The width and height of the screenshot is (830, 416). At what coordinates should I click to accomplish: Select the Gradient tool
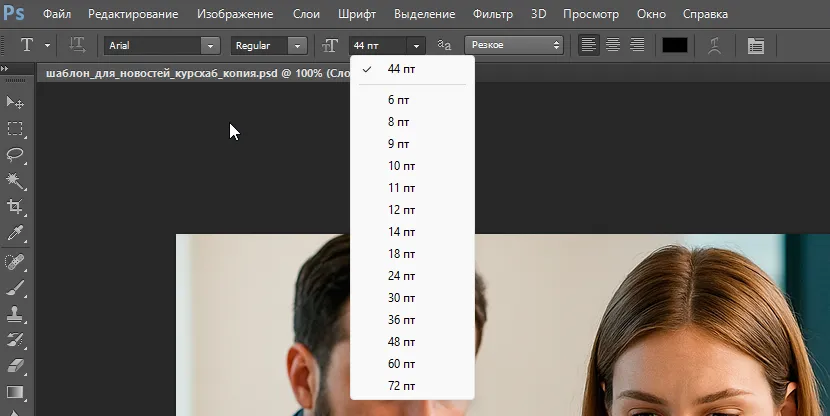15,392
